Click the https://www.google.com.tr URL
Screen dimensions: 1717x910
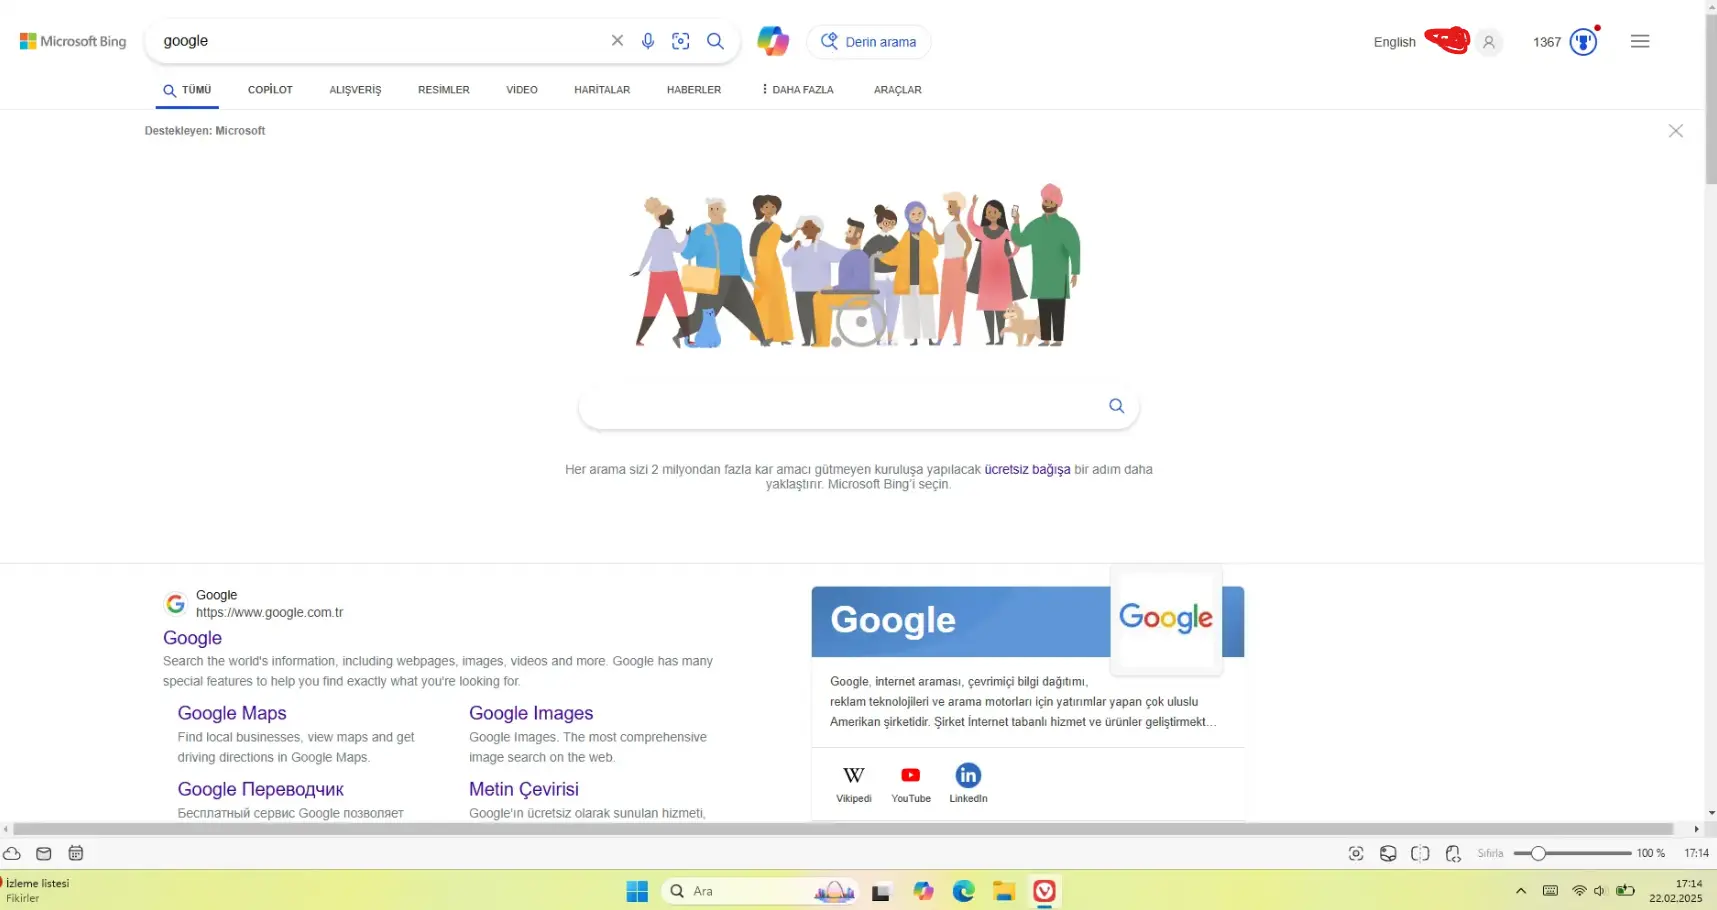pyautogui.click(x=269, y=613)
